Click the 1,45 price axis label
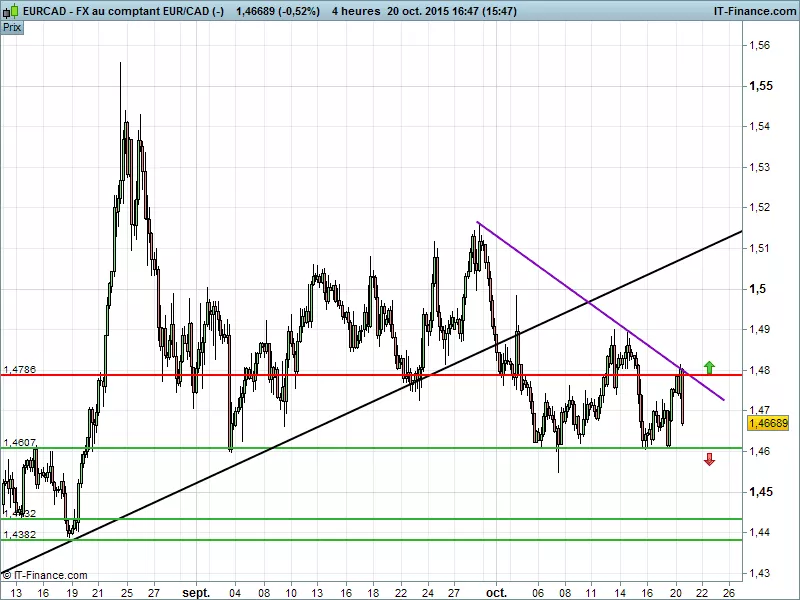Viewport: 800px width, 600px height. coord(761,492)
